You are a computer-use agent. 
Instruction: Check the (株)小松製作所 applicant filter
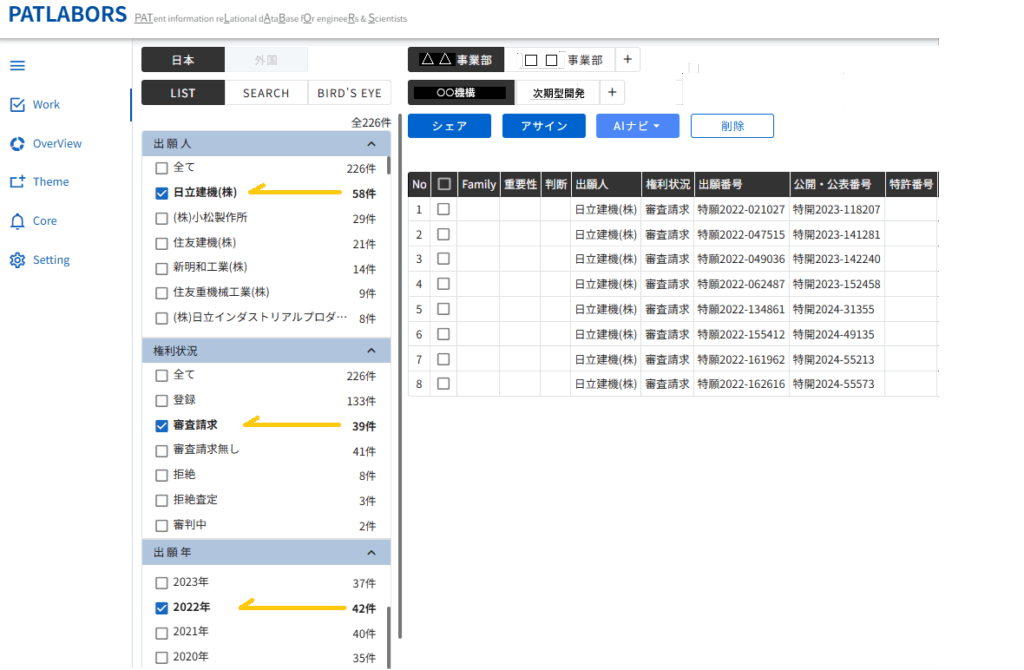(x=162, y=218)
